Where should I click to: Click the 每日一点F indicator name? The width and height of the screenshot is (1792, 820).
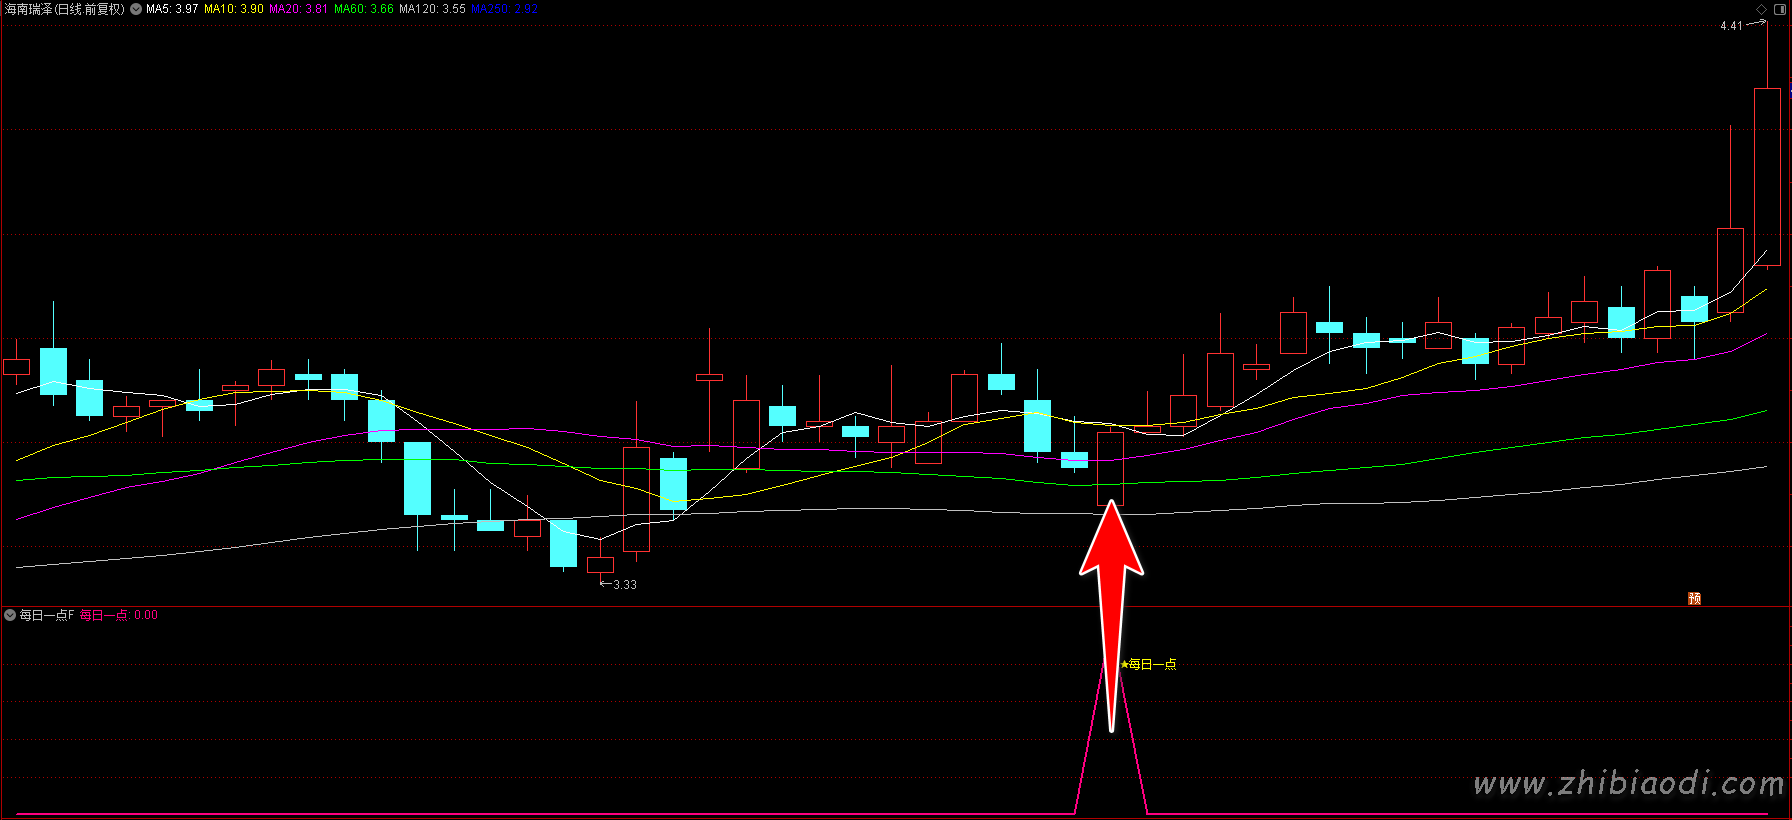point(47,615)
